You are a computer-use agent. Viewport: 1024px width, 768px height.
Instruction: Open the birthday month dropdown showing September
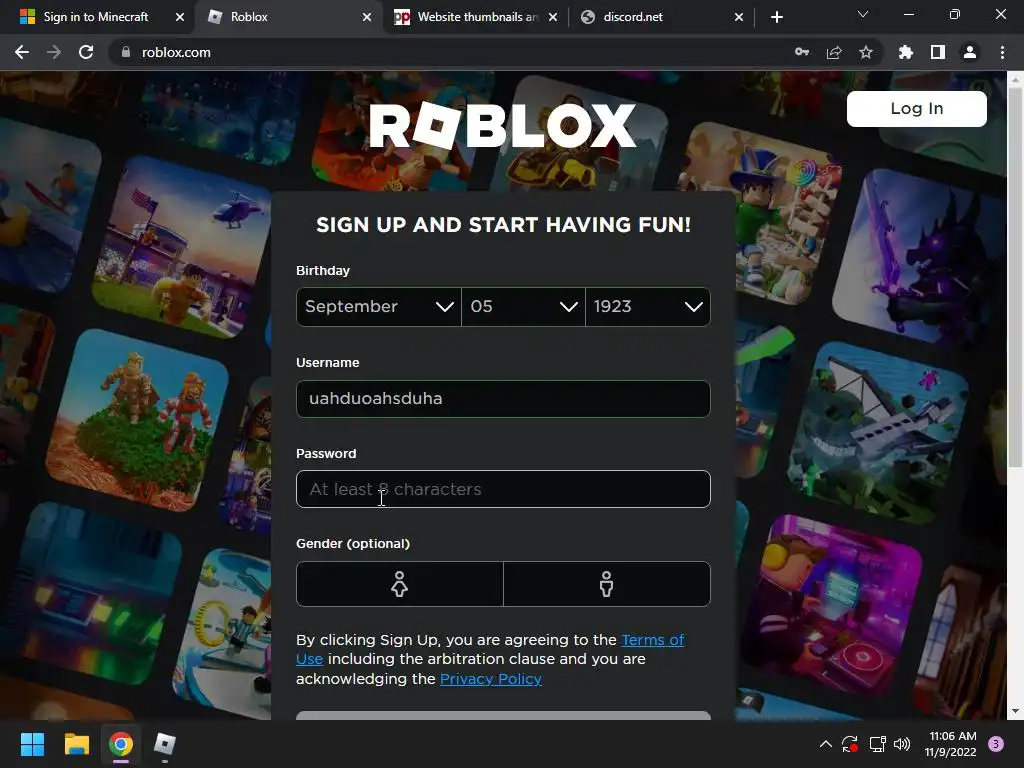[x=379, y=306]
